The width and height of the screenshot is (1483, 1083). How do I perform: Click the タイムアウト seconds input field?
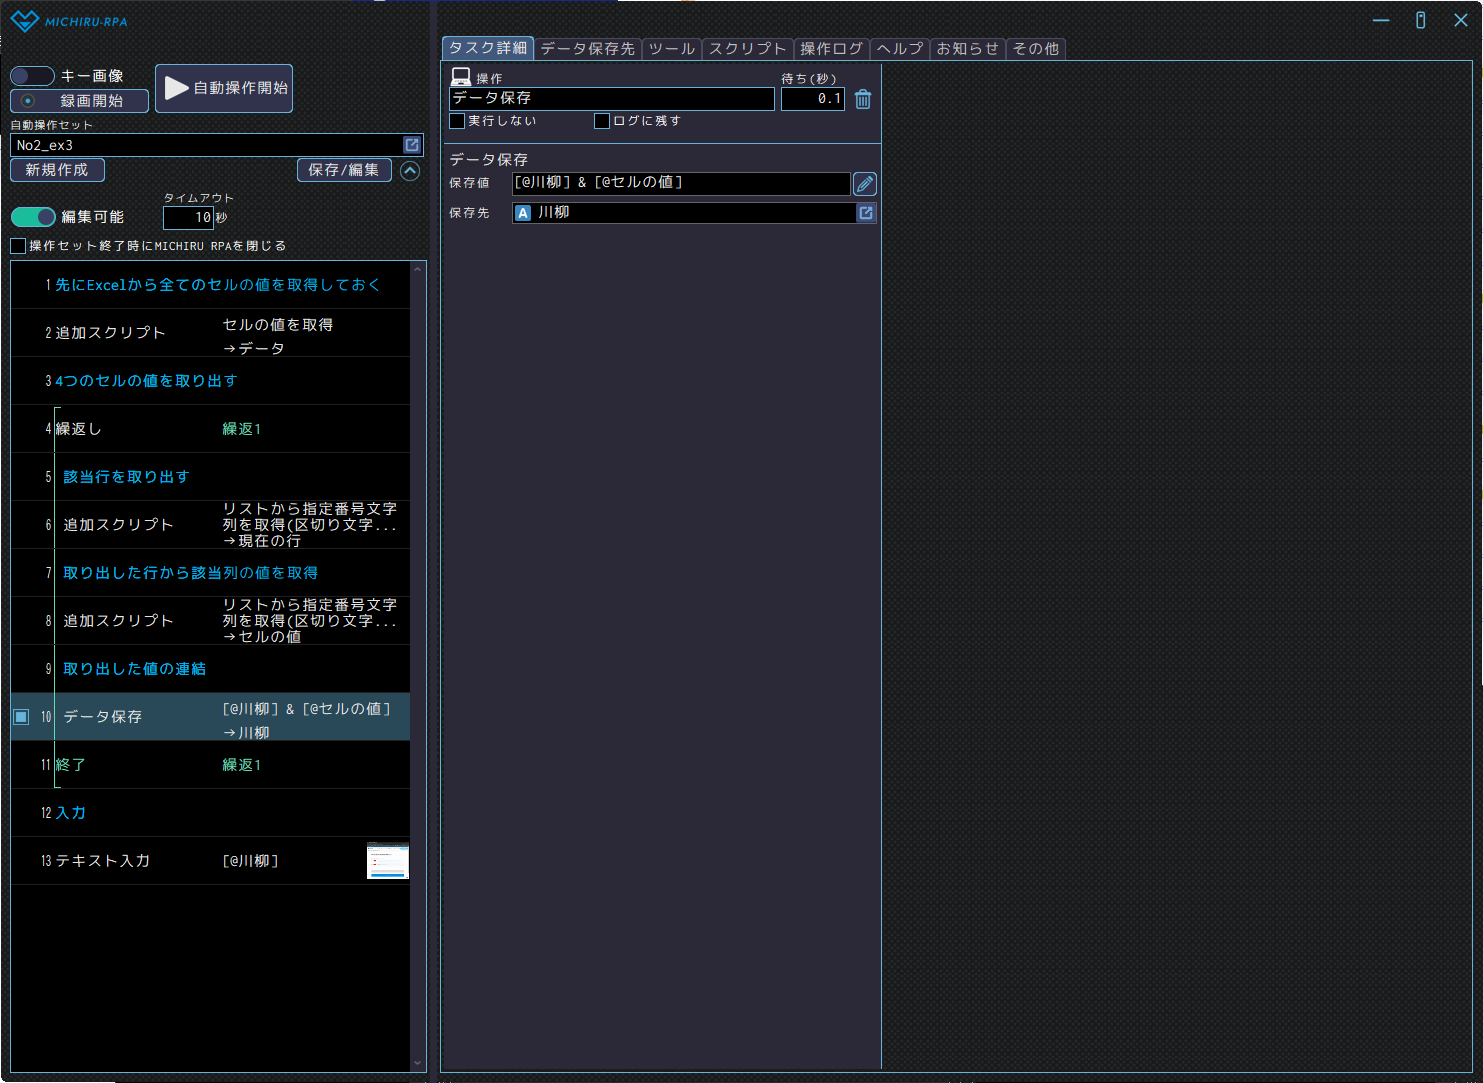pyautogui.click(x=188, y=217)
